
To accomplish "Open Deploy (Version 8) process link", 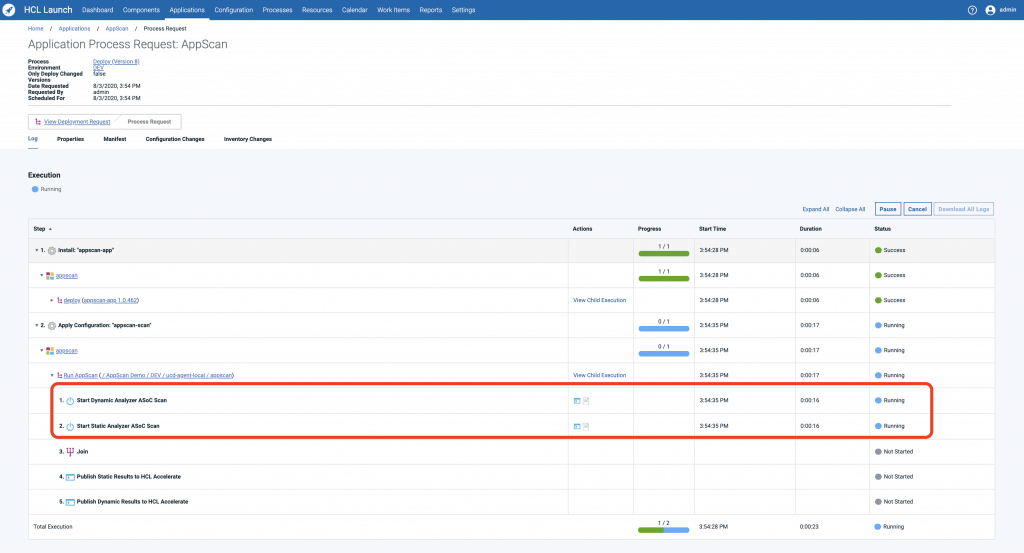I will click(x=116, y=61).
